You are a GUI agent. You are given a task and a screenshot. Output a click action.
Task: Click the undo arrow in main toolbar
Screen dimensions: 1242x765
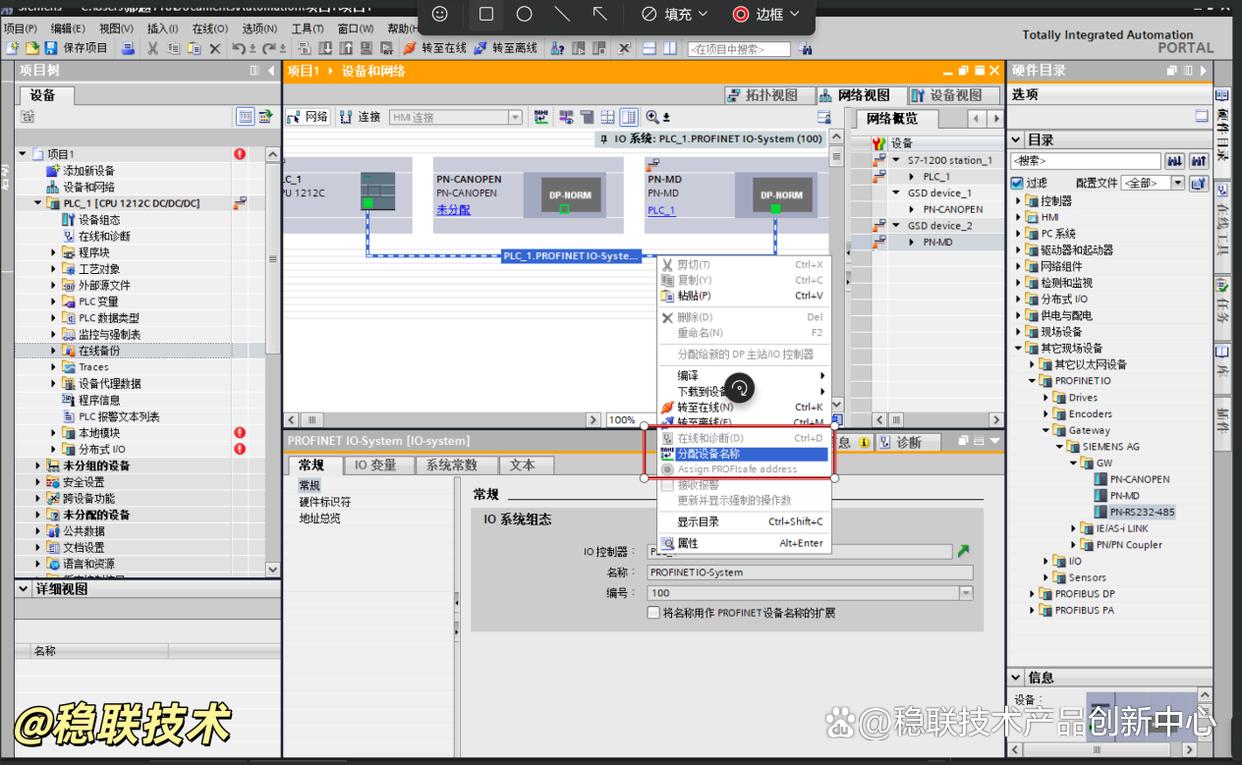point(238,48)
